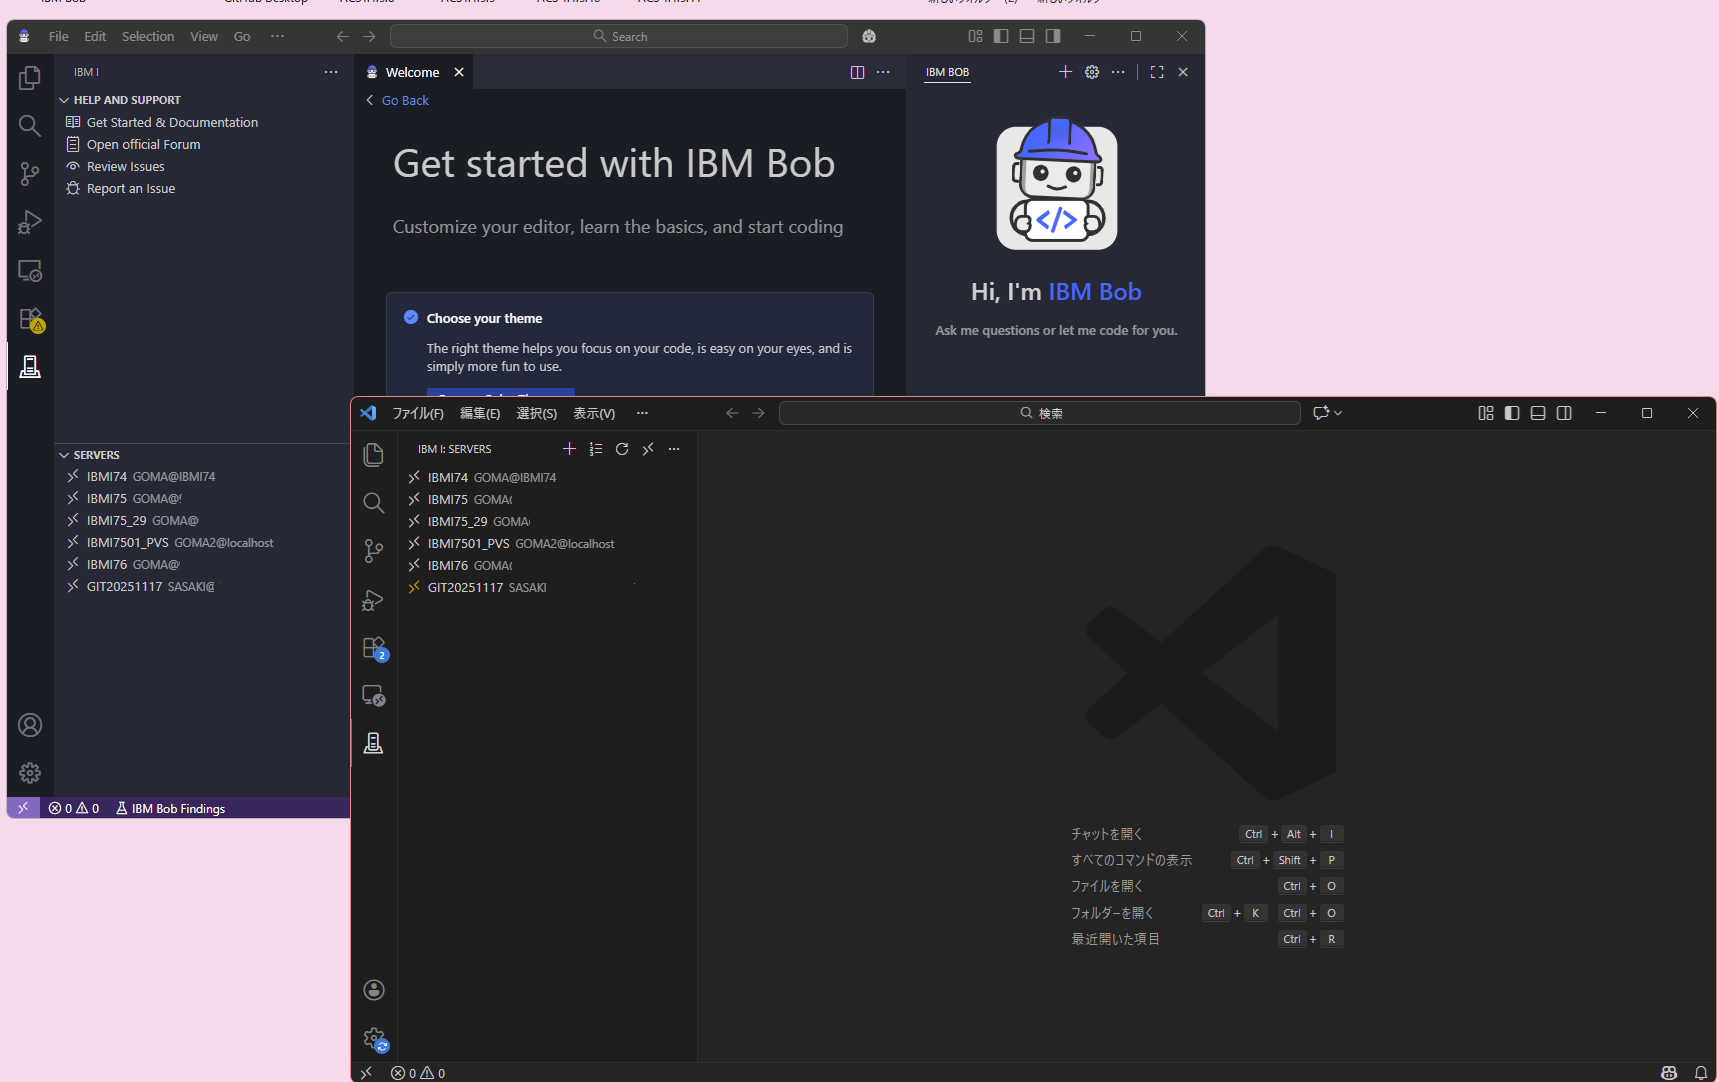The image size is (1719, 1082).
Task: Open Accounts icon in IBM Bob window
Action: click(30, 725)
